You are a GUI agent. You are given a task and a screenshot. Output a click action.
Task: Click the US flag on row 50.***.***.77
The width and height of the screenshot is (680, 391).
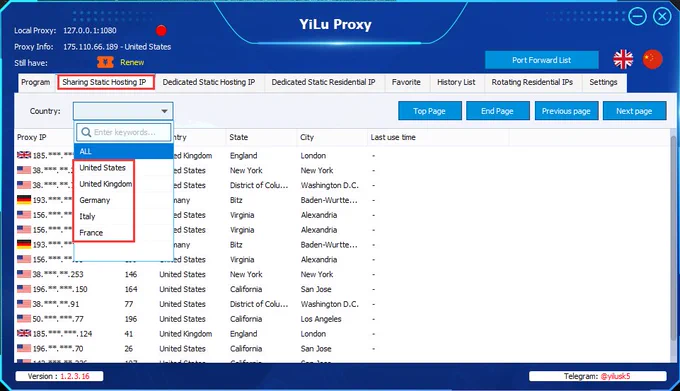(24, 319)
